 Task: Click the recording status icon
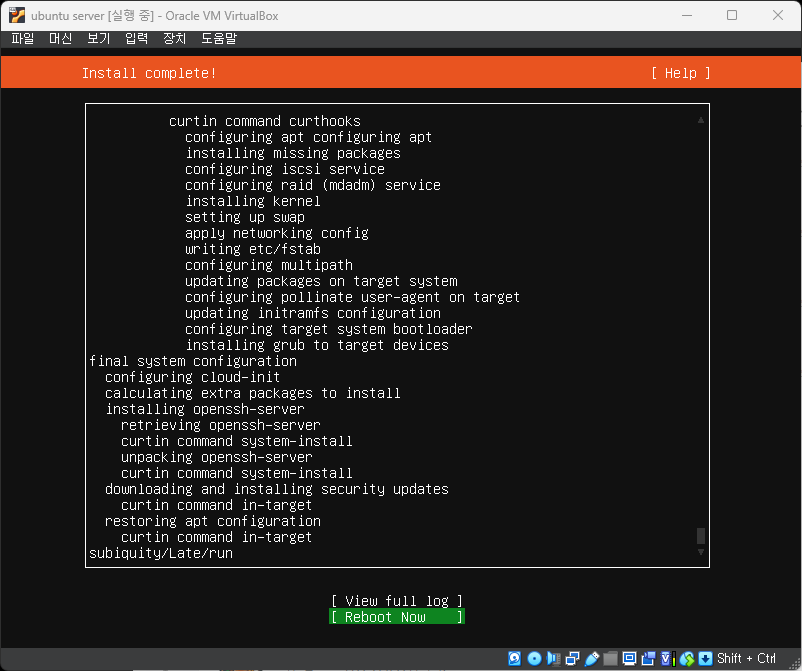[648, 658]
